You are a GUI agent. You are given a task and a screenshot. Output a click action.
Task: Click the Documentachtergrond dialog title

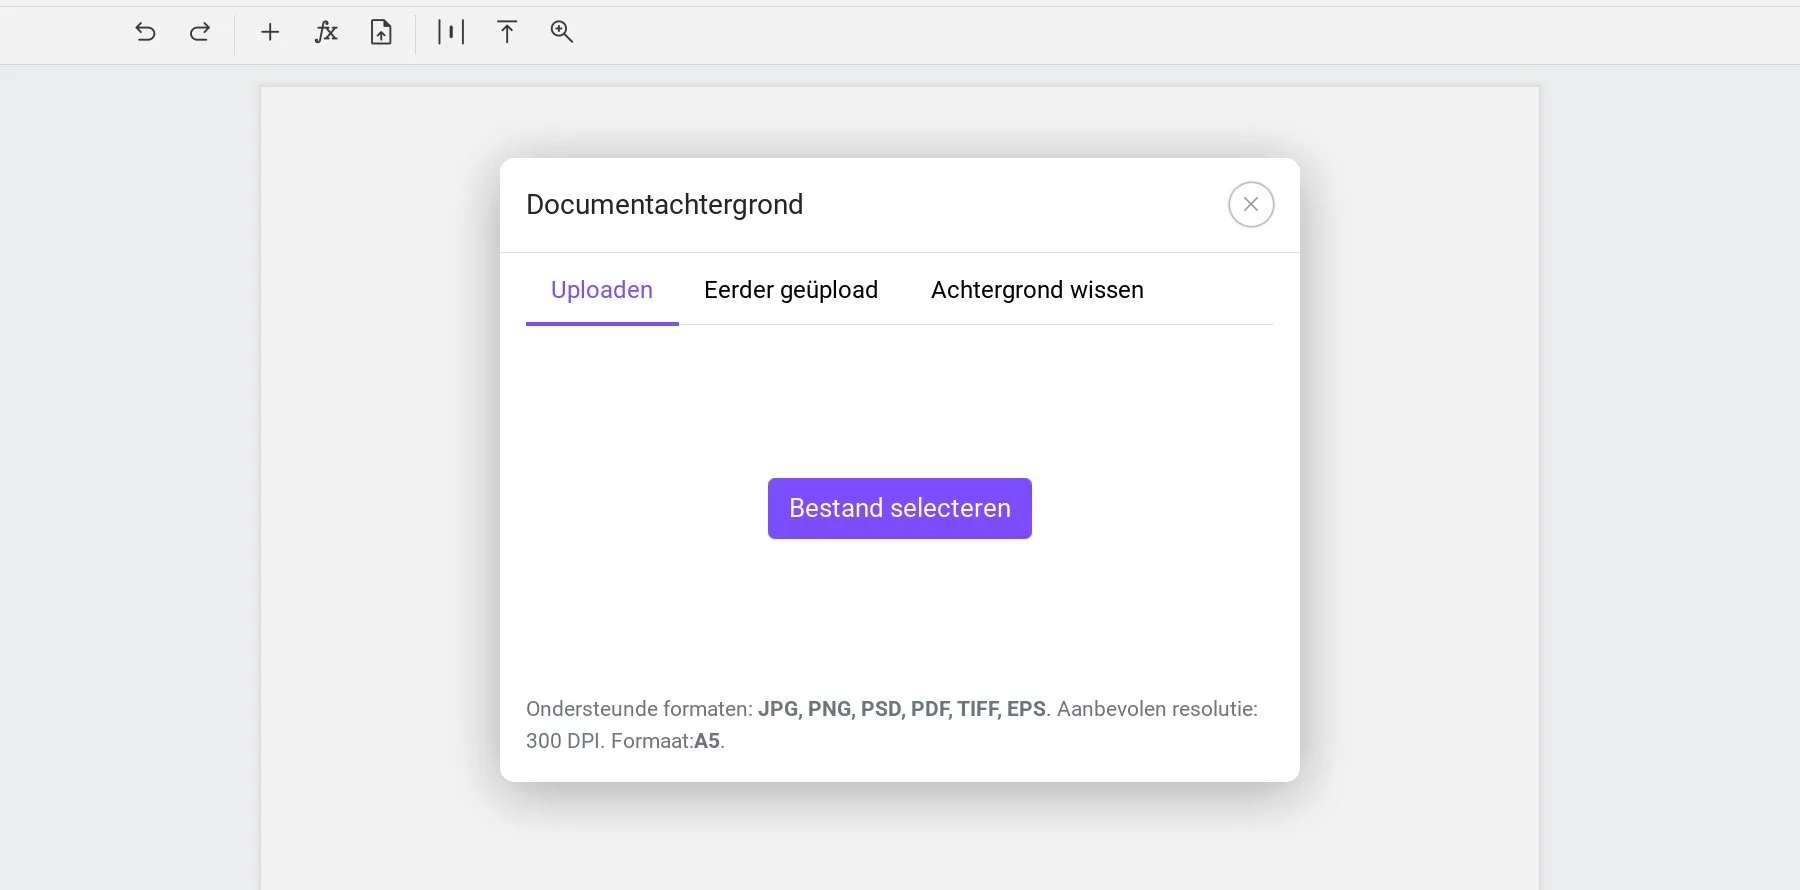point(665,204)
